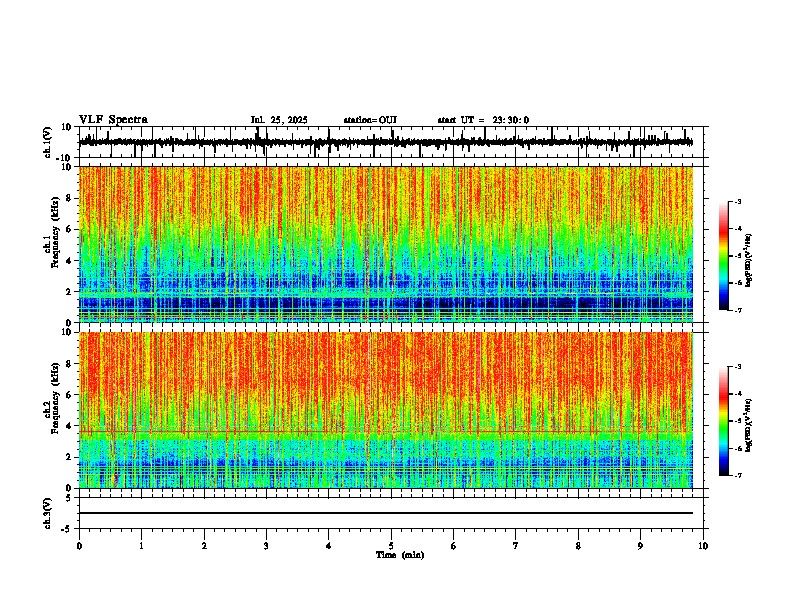This screenshot has height=612, width=792.
Task: Click the 'Time (min)' axis label
Action: click(x=400, y=555)
